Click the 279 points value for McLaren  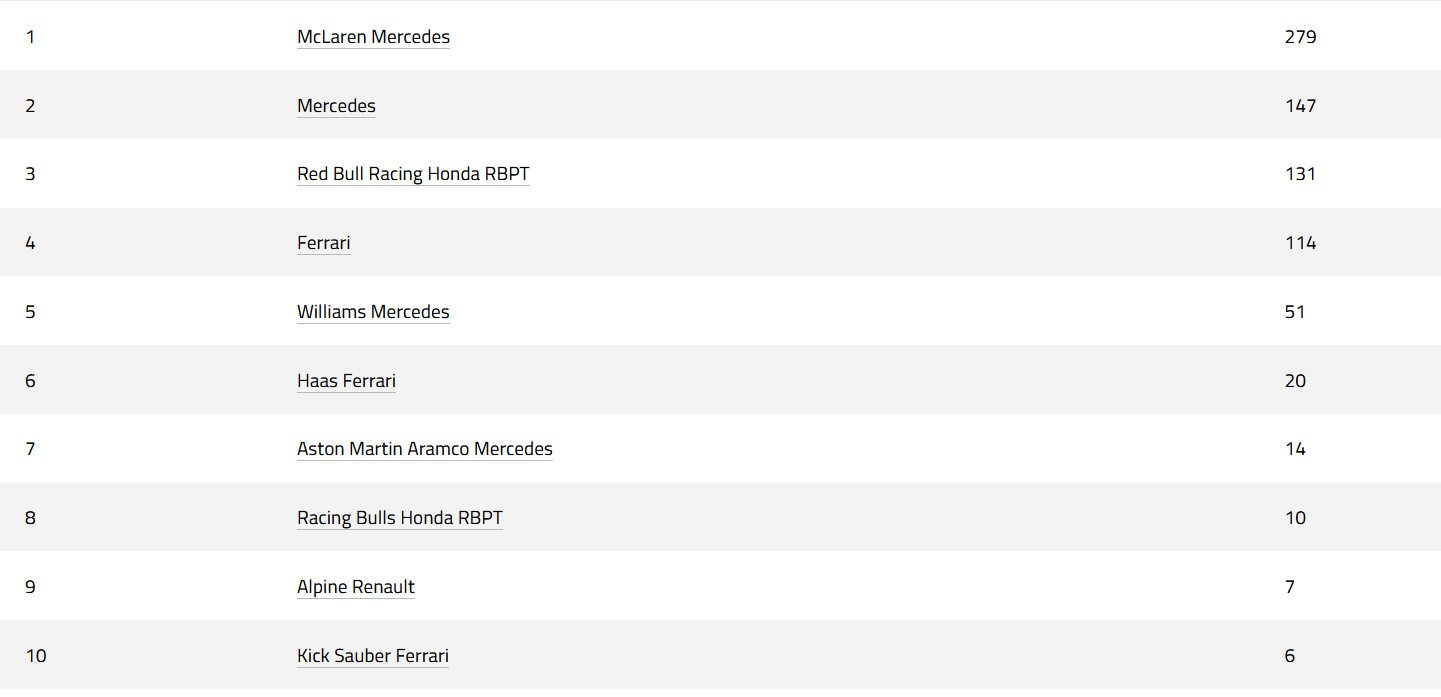pyautogui.click(x=1301, y=37)
